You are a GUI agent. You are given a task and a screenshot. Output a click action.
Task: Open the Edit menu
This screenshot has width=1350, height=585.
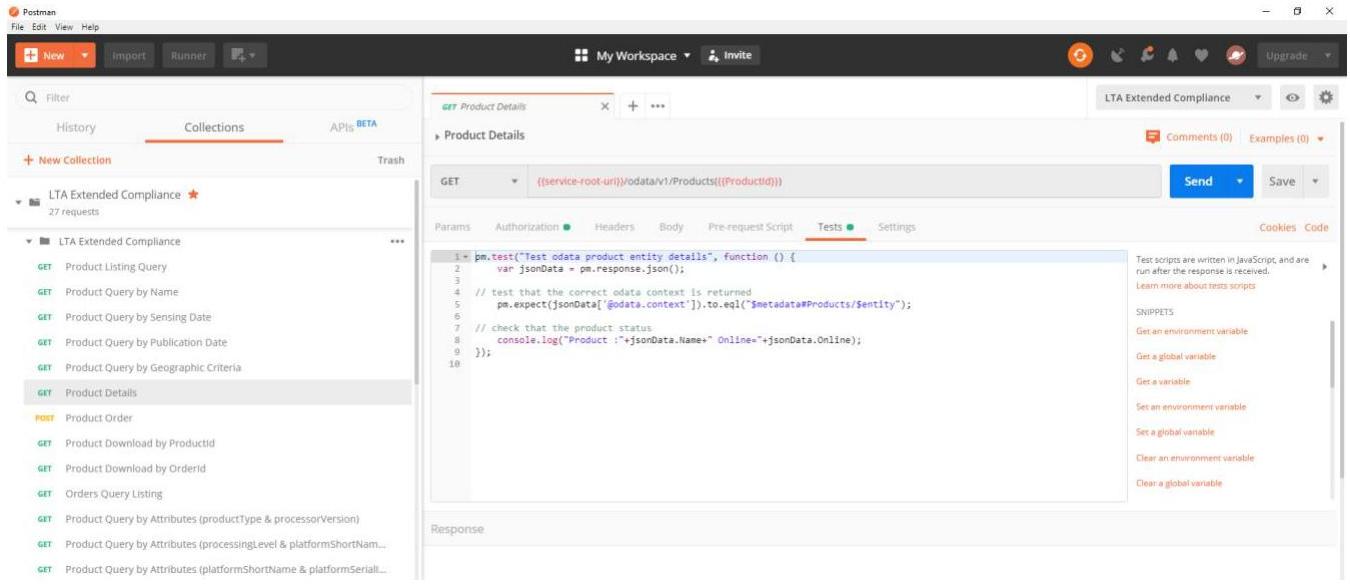pos(38,26)
